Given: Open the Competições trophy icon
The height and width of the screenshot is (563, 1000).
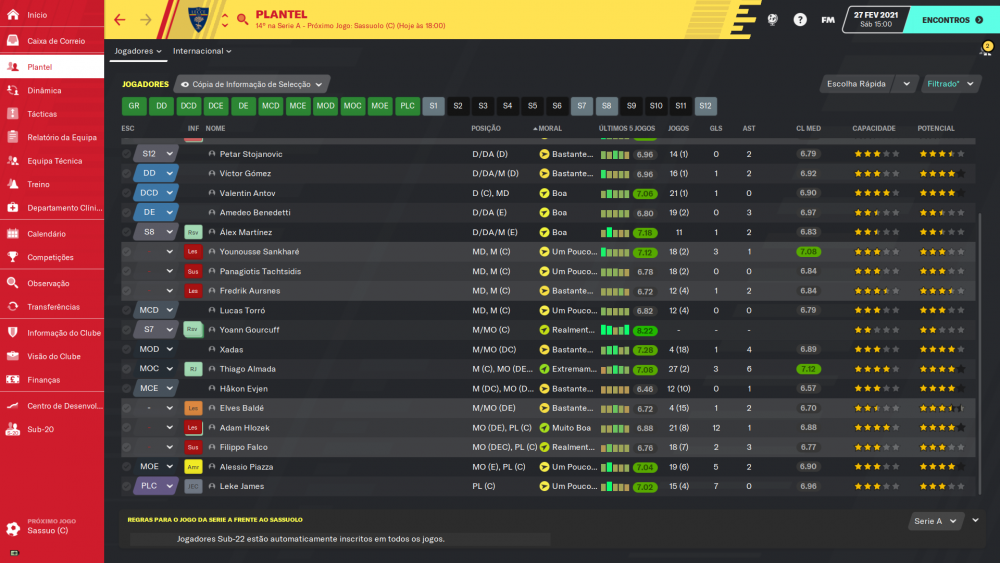Looking at the screenshot, I should 13,257.
